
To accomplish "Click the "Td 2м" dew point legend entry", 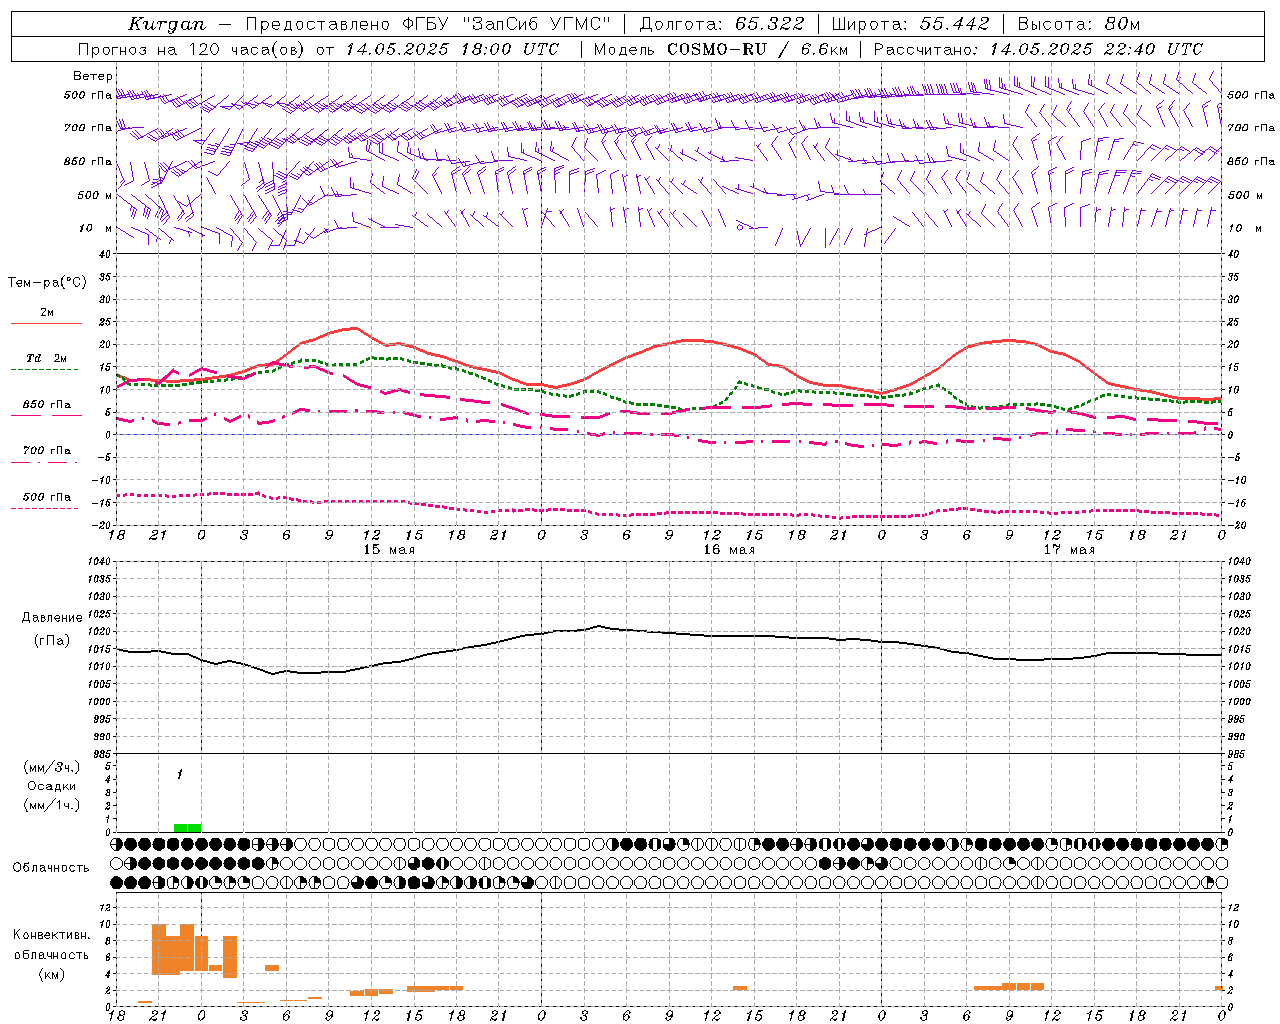I will (46, 358).
